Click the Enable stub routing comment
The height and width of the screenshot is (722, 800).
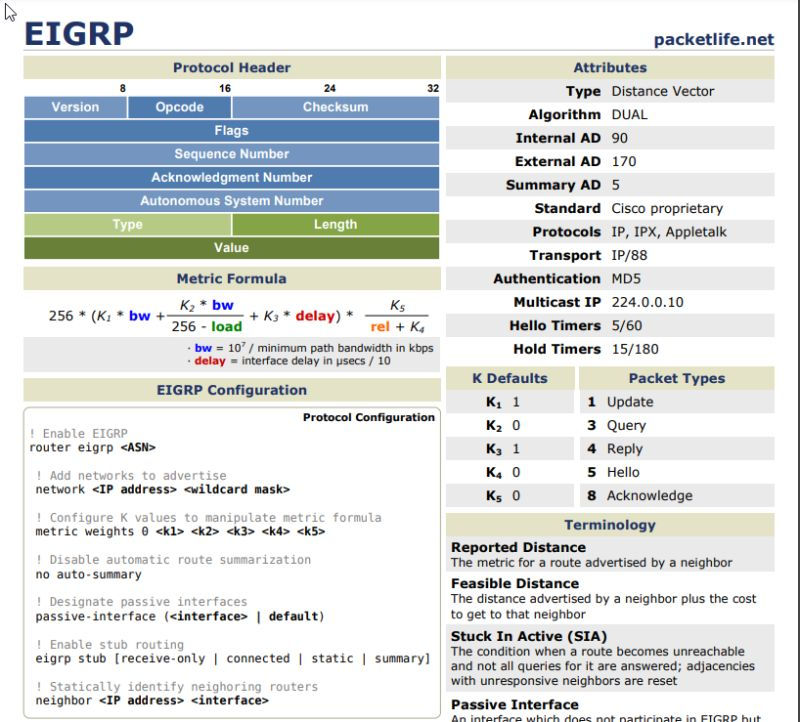(x=110, y=644)
